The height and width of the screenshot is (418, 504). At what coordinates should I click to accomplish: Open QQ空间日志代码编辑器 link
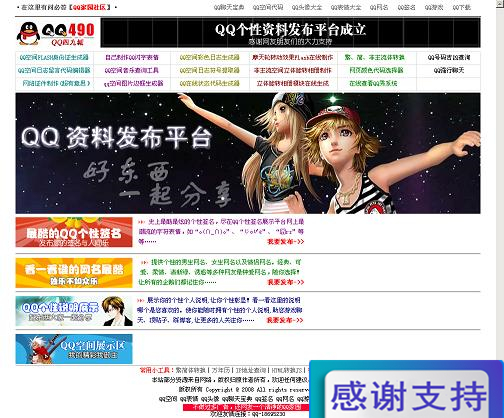[54, 70]
